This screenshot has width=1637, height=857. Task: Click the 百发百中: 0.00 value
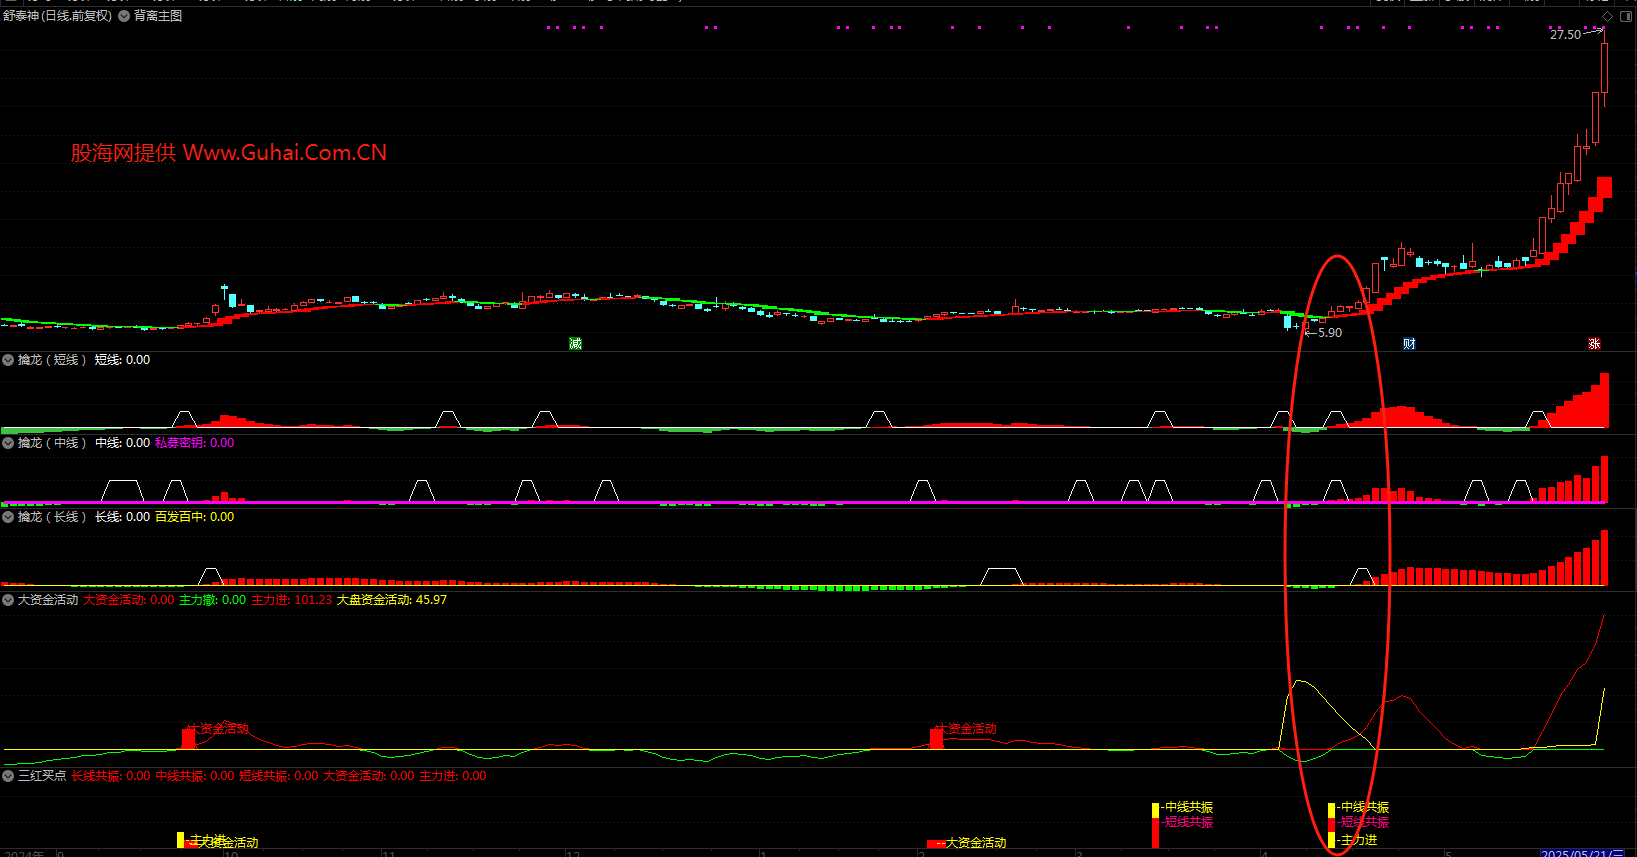pyautogui.click(x=194, y=517)
